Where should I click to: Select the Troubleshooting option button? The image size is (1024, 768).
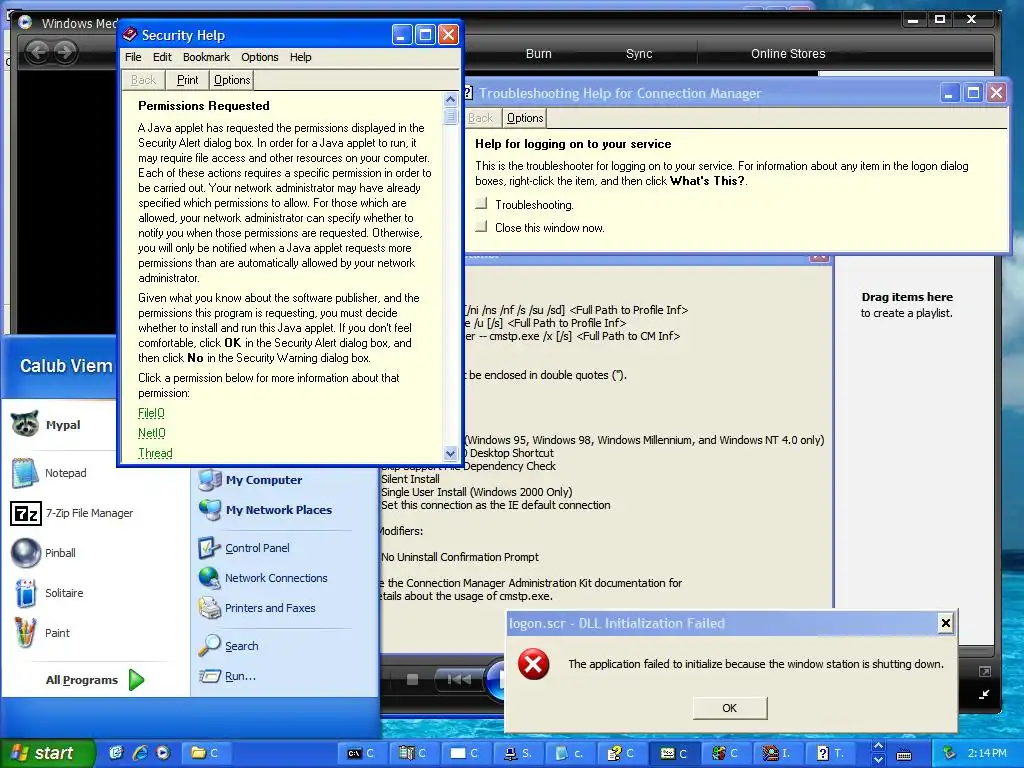481,204
